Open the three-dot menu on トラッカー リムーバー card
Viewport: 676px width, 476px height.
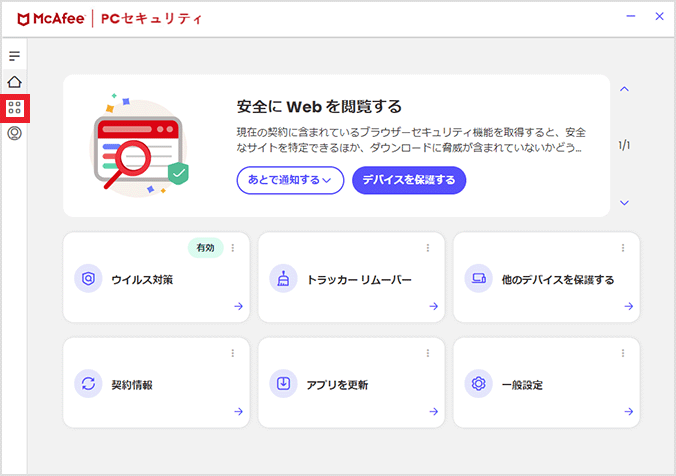click(428, 248)
